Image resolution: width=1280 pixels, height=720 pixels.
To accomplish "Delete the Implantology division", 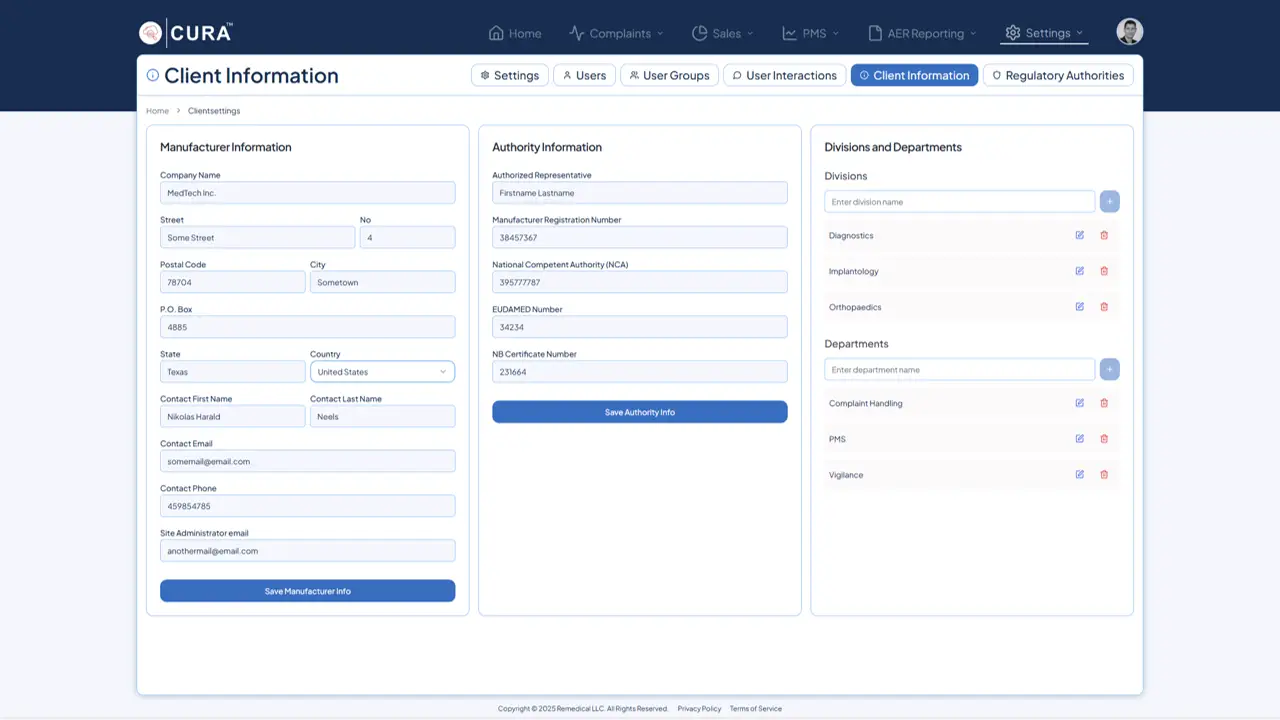I will tap(1104, 271).
